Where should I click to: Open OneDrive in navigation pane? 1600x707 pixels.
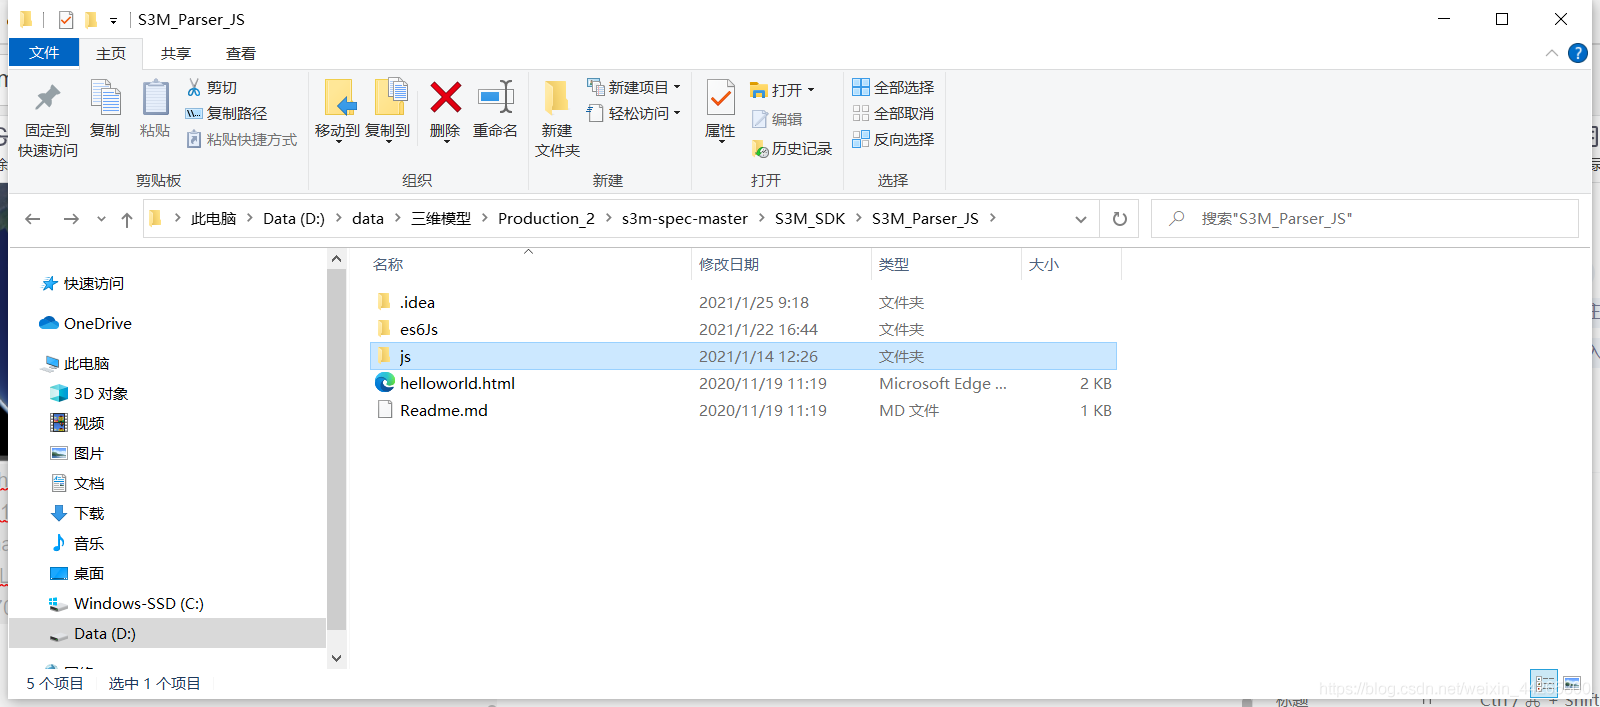coord(86,324)
